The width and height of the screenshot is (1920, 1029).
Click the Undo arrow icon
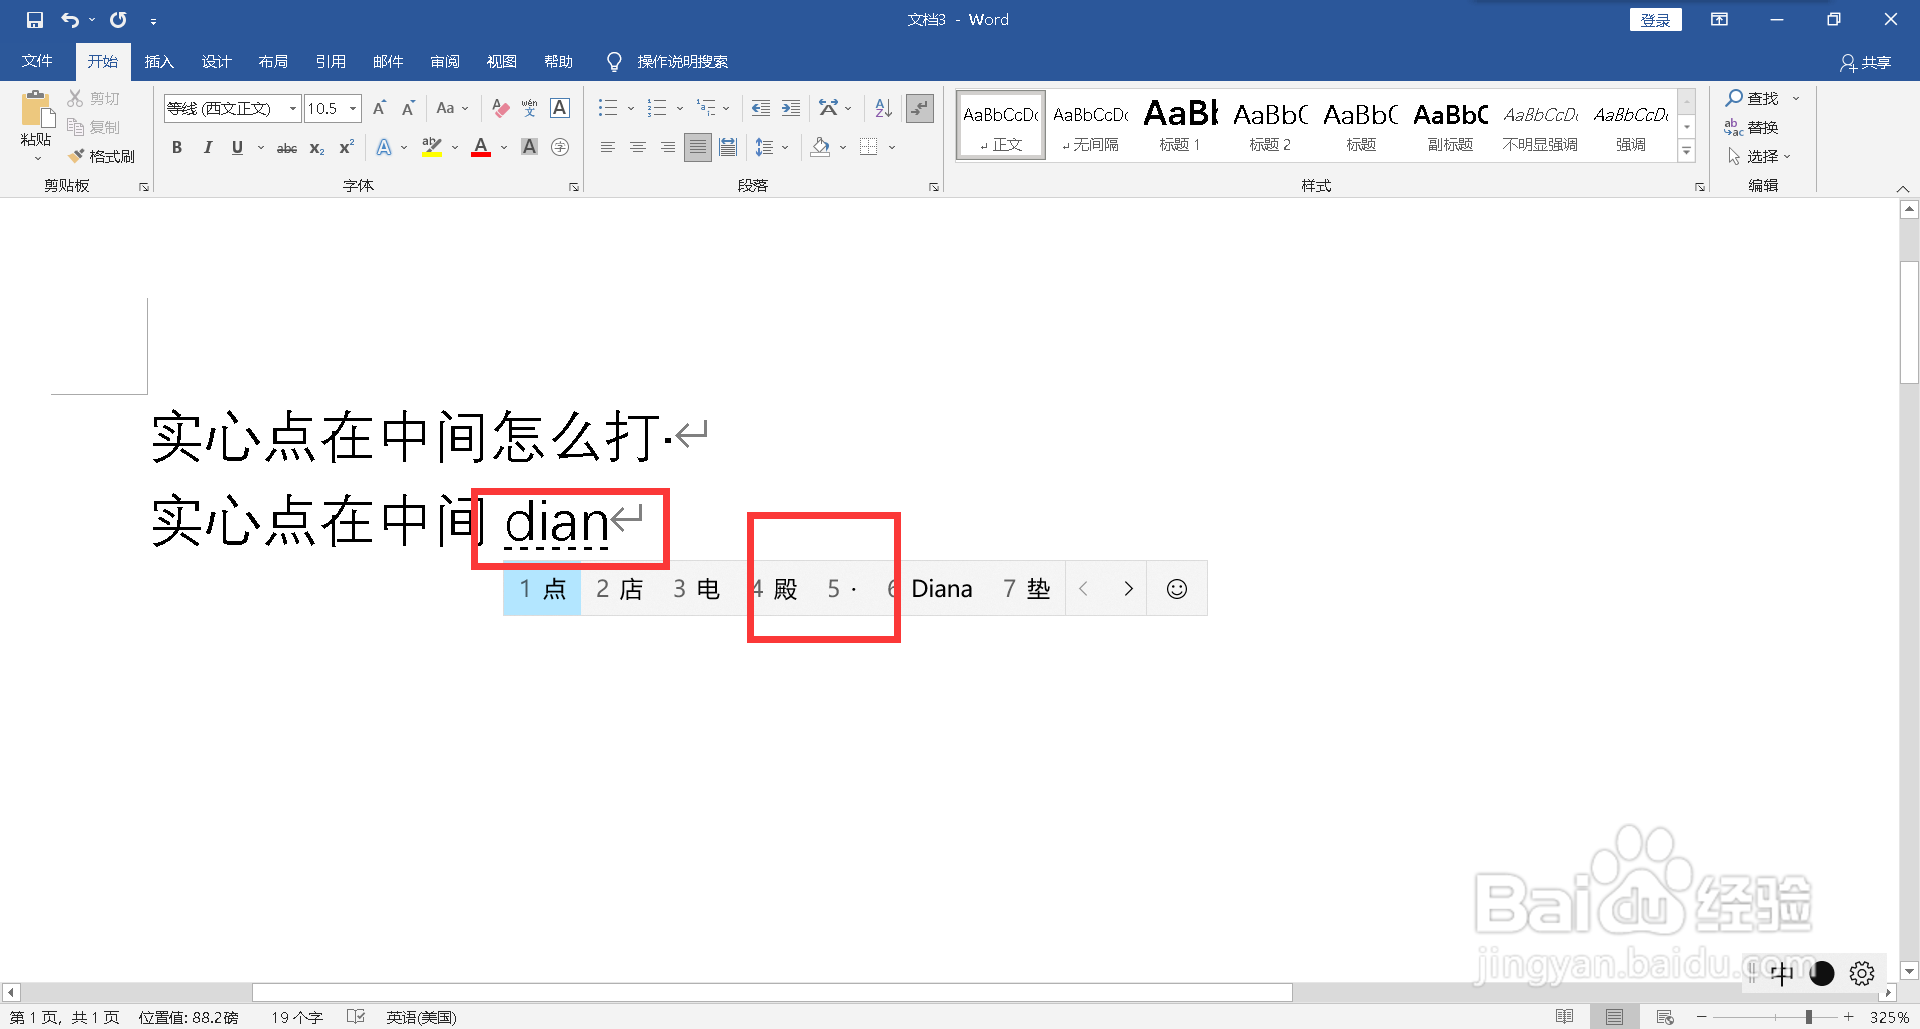tap(70, 19)
